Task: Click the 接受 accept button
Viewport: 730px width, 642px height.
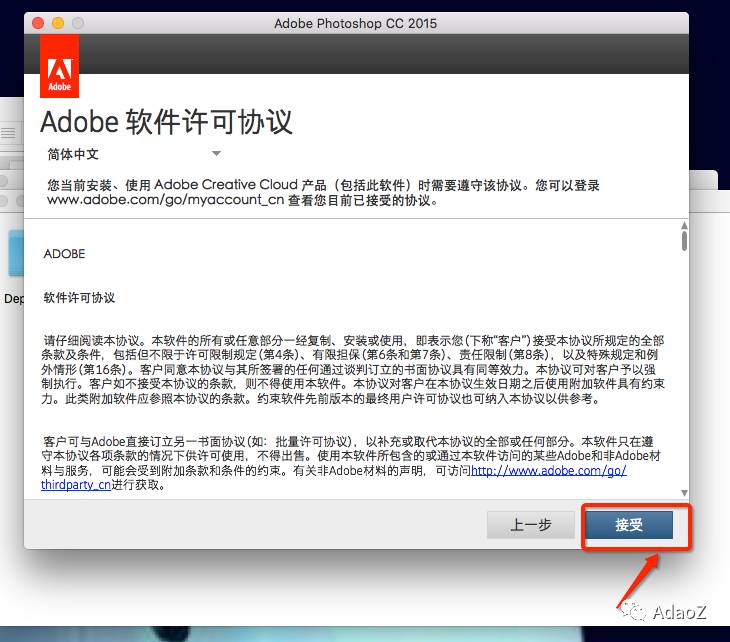Action: [629, 525]
